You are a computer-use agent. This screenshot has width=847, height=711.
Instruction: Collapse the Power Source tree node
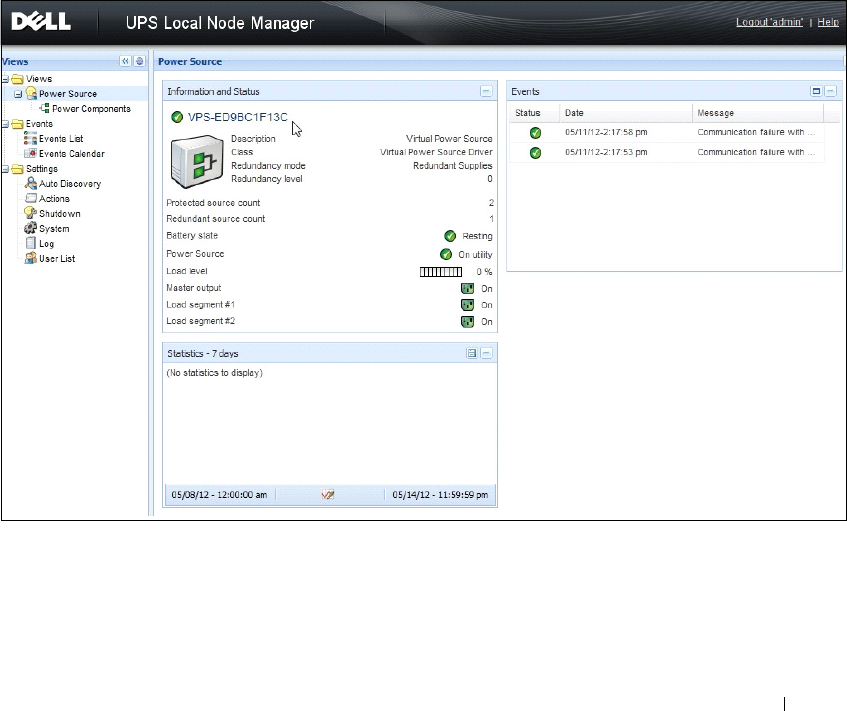[x=17, y=94]
